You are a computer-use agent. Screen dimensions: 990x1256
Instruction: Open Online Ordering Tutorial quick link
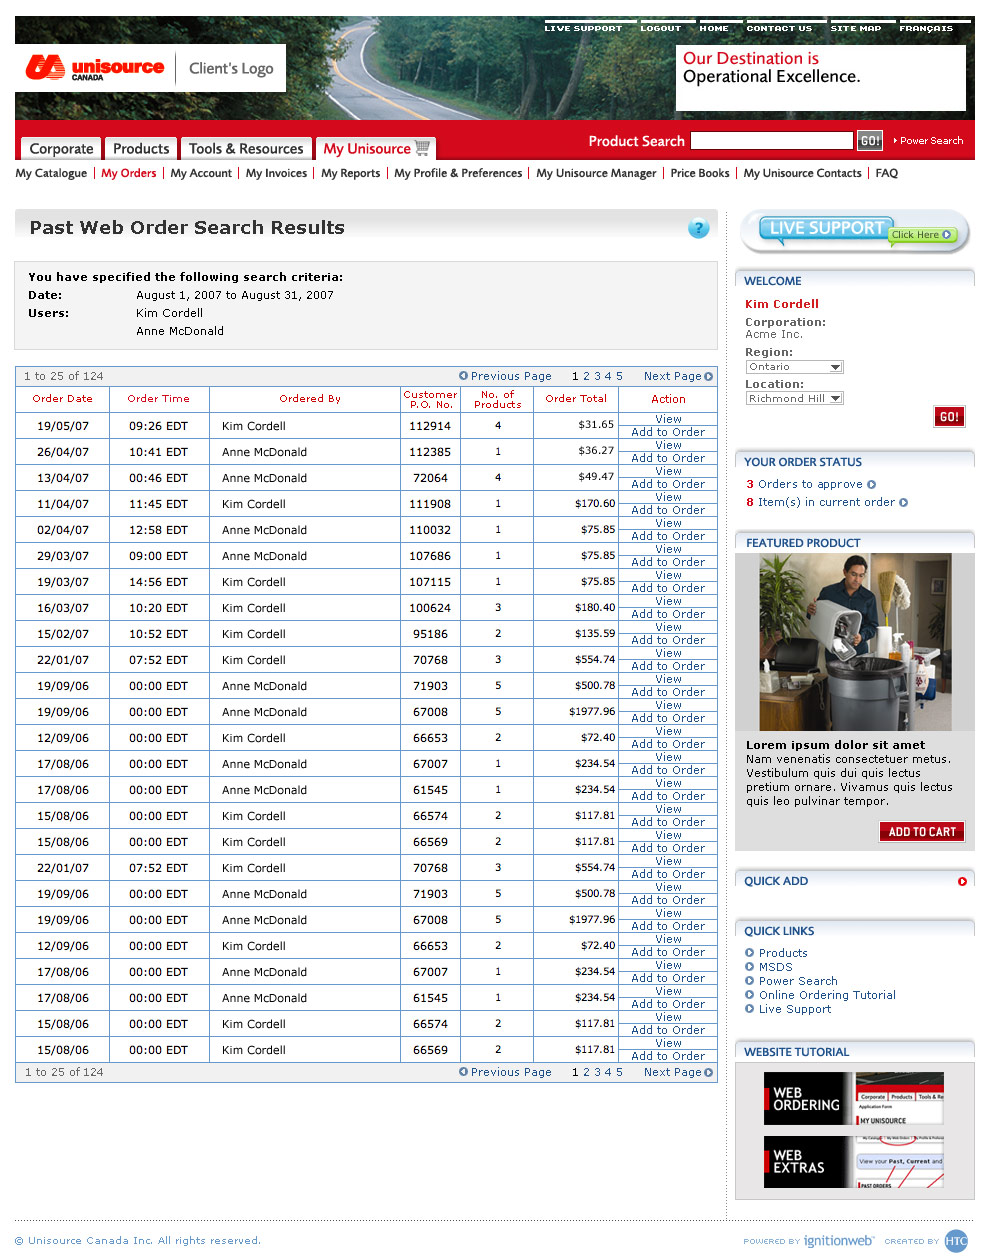(827, 995)
